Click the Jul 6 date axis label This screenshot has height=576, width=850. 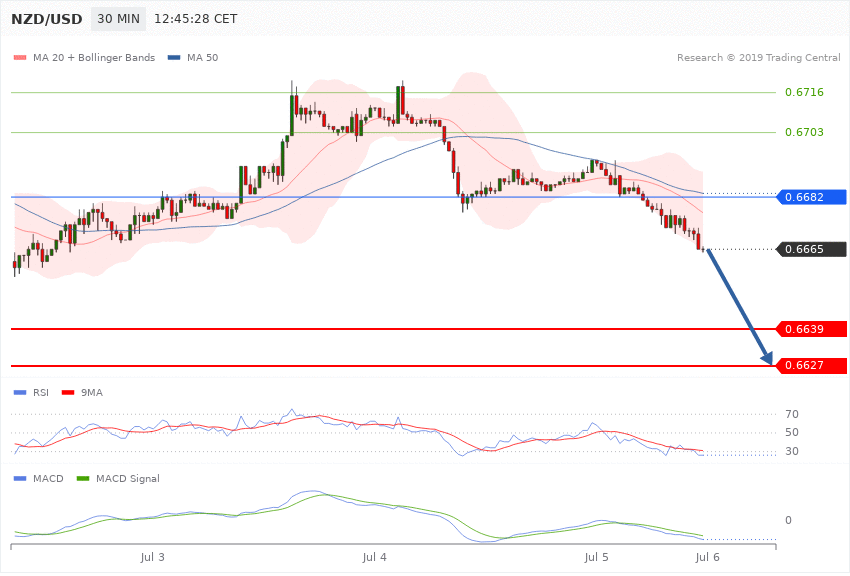(707, 557)
